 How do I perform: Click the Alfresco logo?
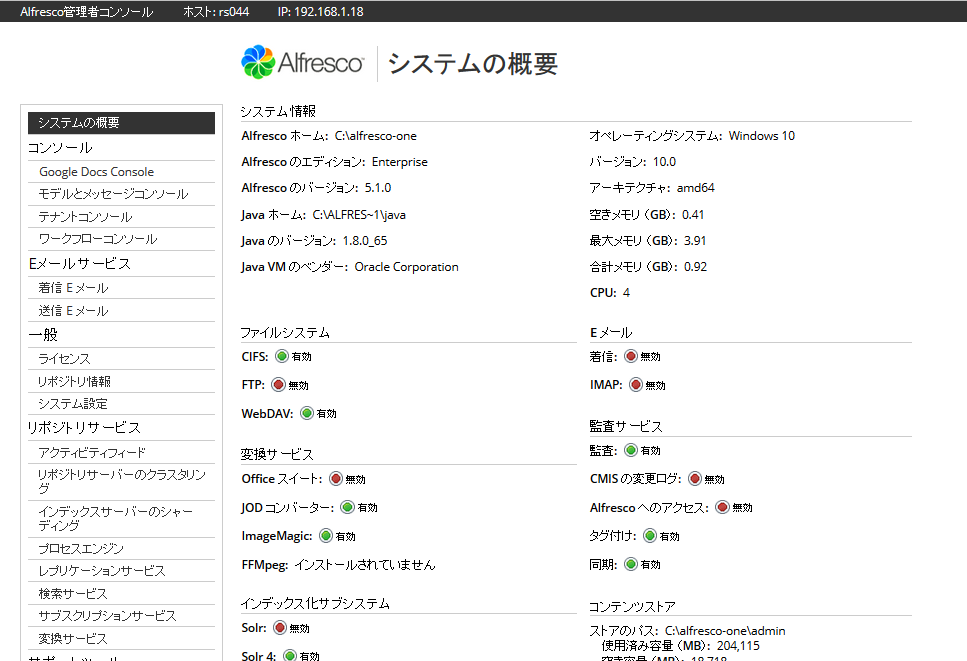pyautogui.click(x=302, y=62)
